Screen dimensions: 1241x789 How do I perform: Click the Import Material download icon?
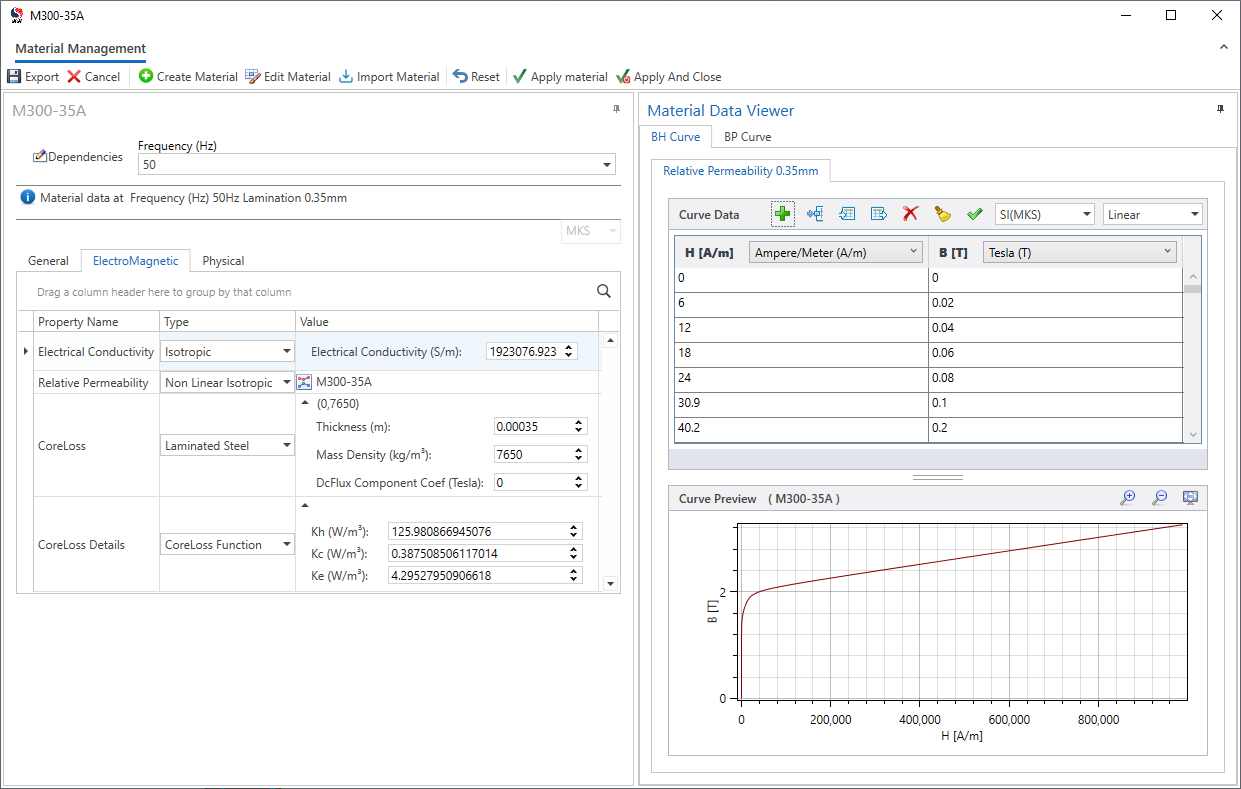[x=346, y=76]
